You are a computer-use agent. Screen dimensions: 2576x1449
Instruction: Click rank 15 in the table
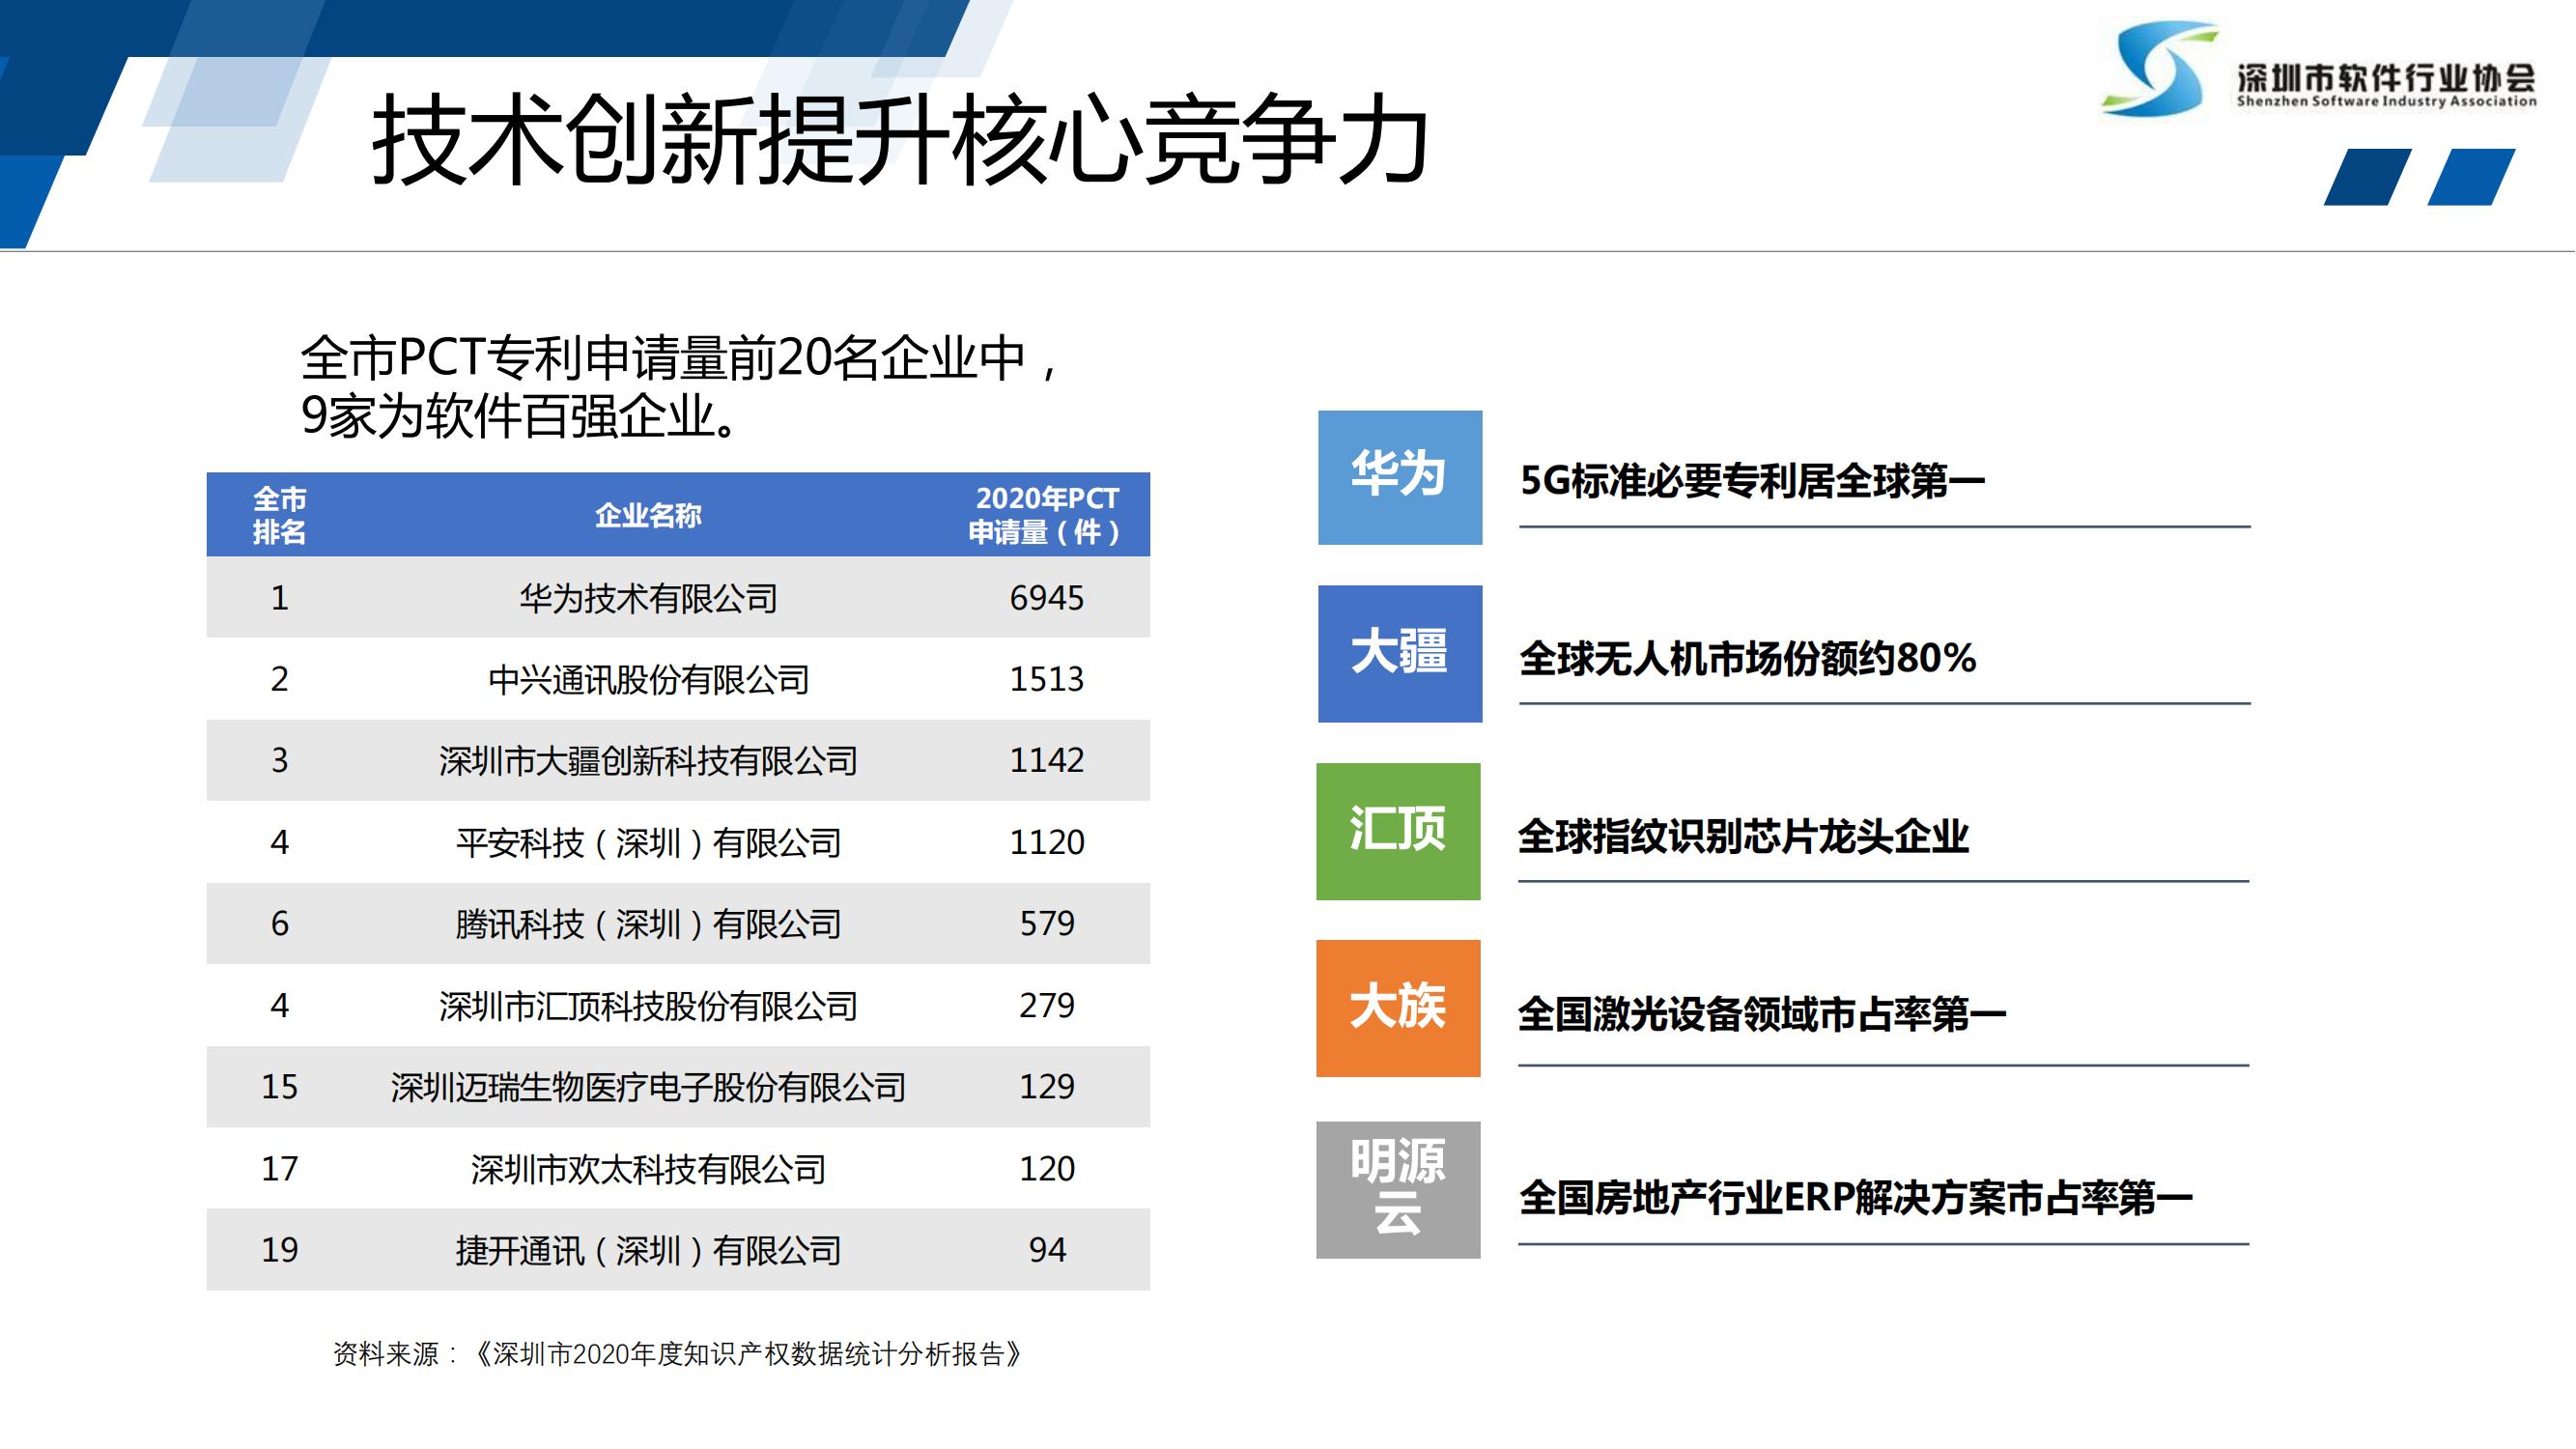(279, 1087)
